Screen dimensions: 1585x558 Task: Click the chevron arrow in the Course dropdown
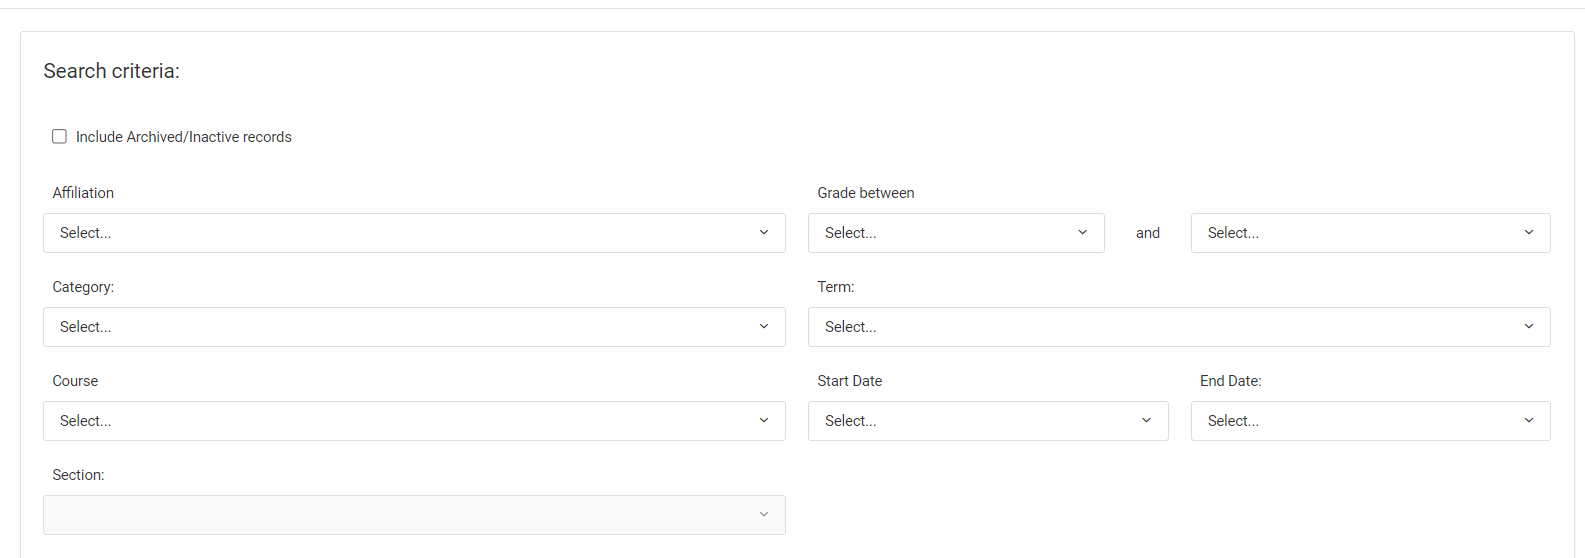pyautogui.click(x=764, y=421)
